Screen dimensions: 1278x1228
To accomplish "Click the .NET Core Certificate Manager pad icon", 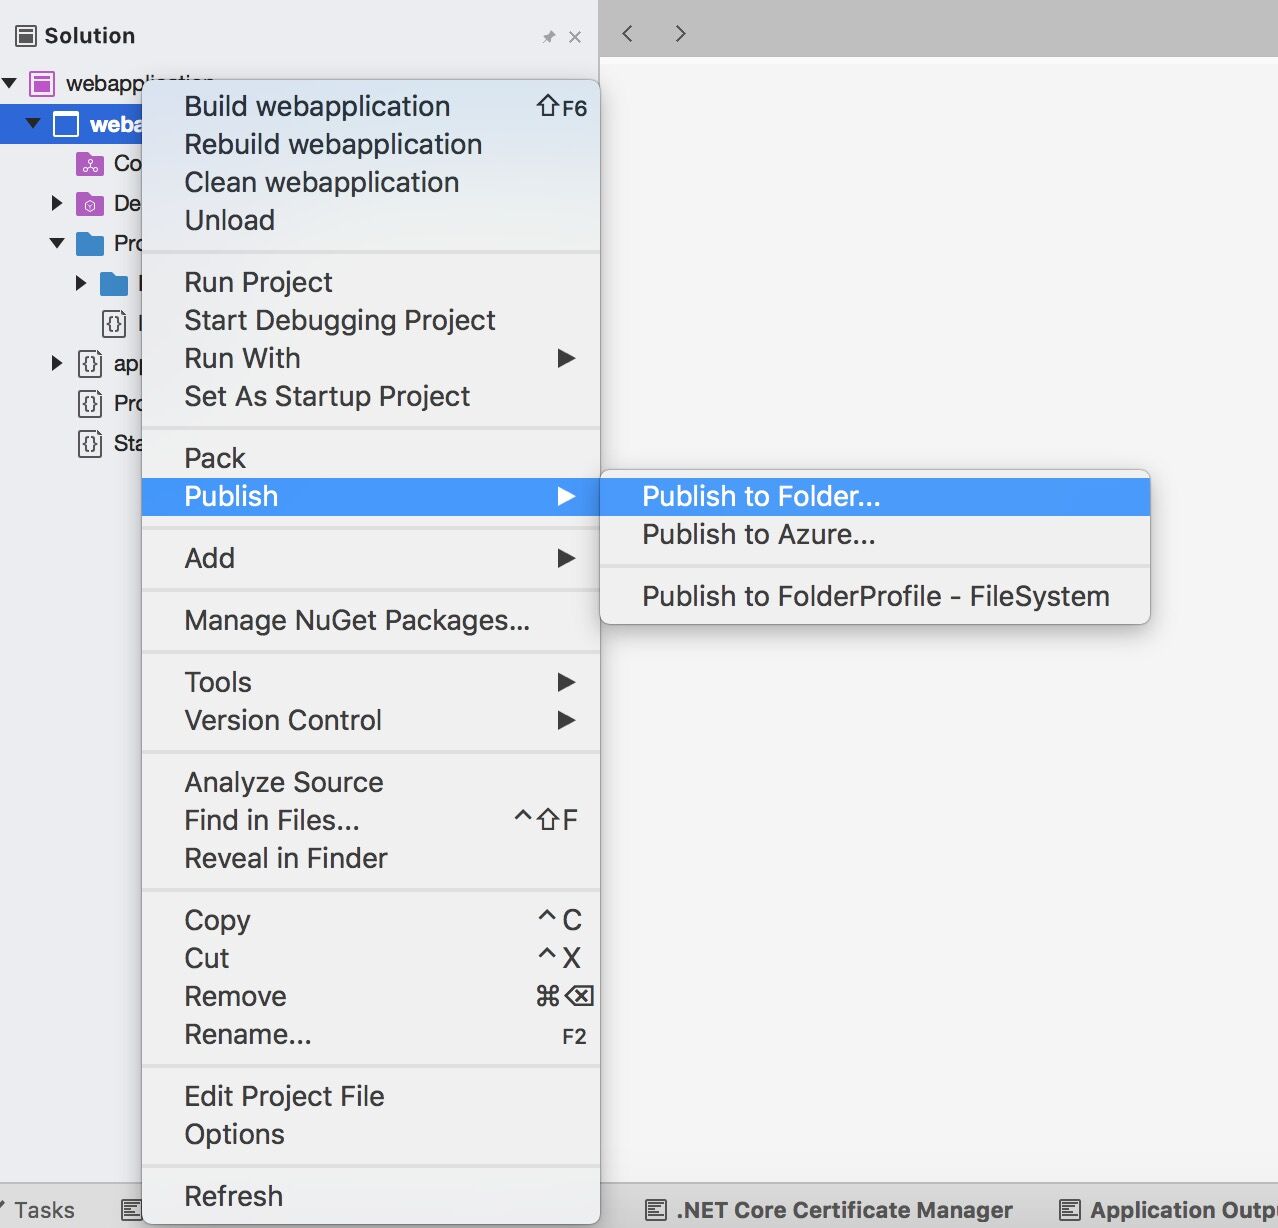I will click(656, 1210).
